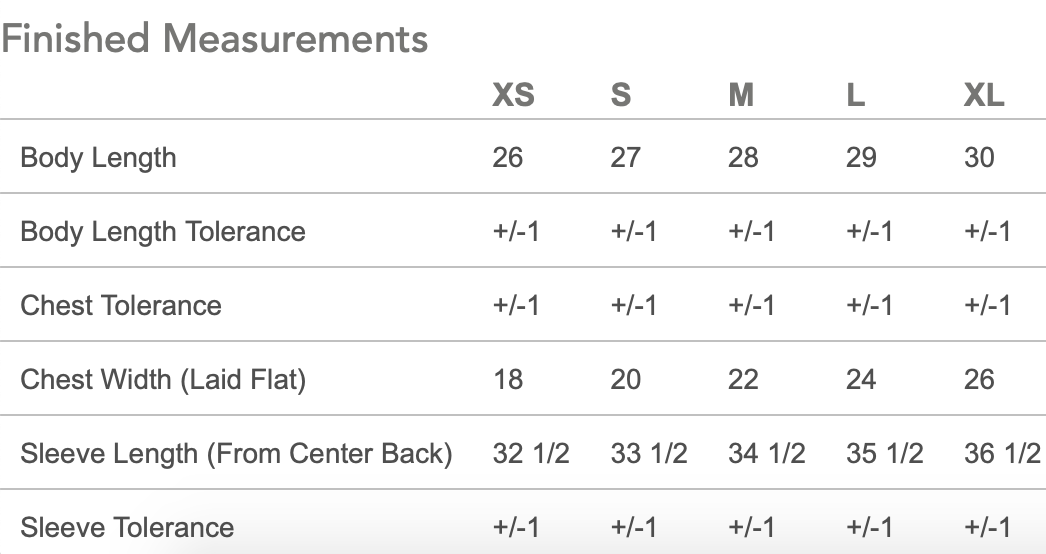Click the M chest width value 22
Screen dimensions: 1046x554
(743, 379)
